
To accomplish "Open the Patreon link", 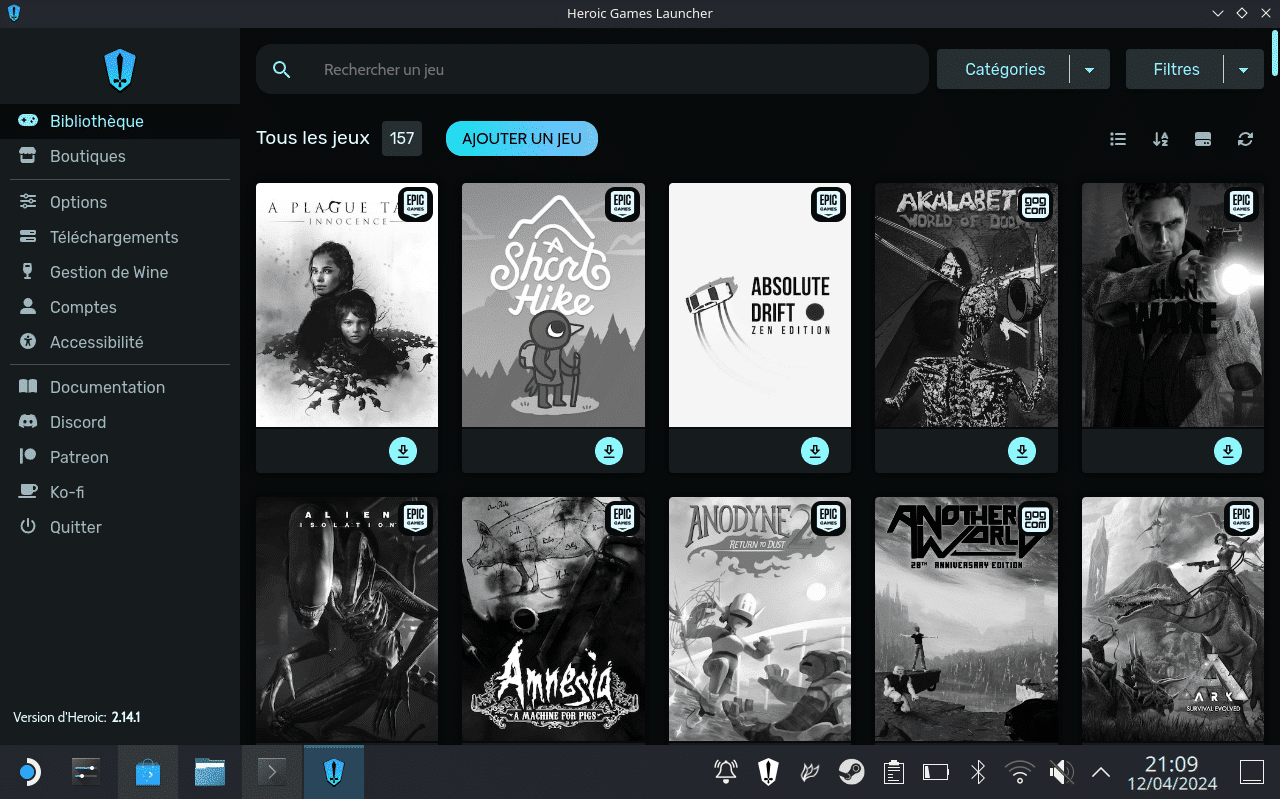I will point(120,457).
